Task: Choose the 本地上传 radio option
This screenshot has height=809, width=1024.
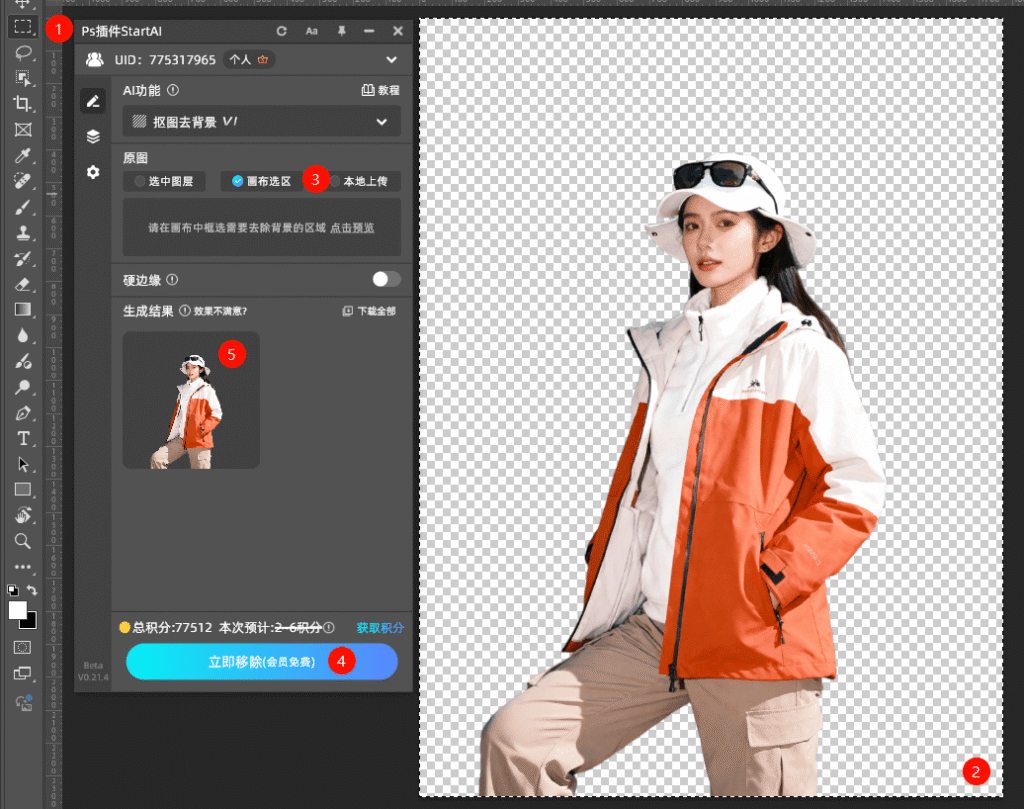Action: (336, 181)
